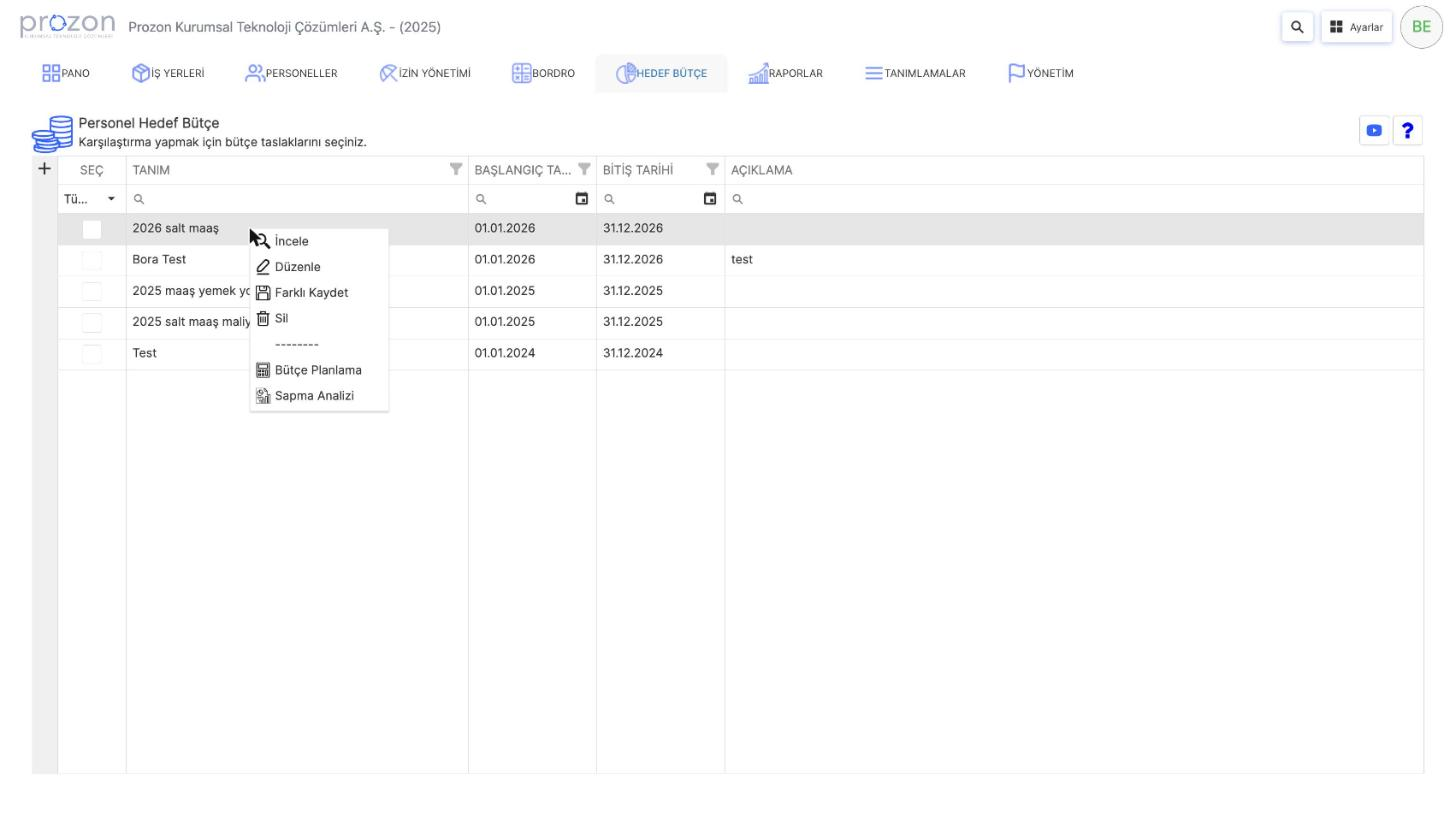This screenshot has height=833, width=1456.
Task: Open TANIMLAMALAR tab
Action: (915, 73)
